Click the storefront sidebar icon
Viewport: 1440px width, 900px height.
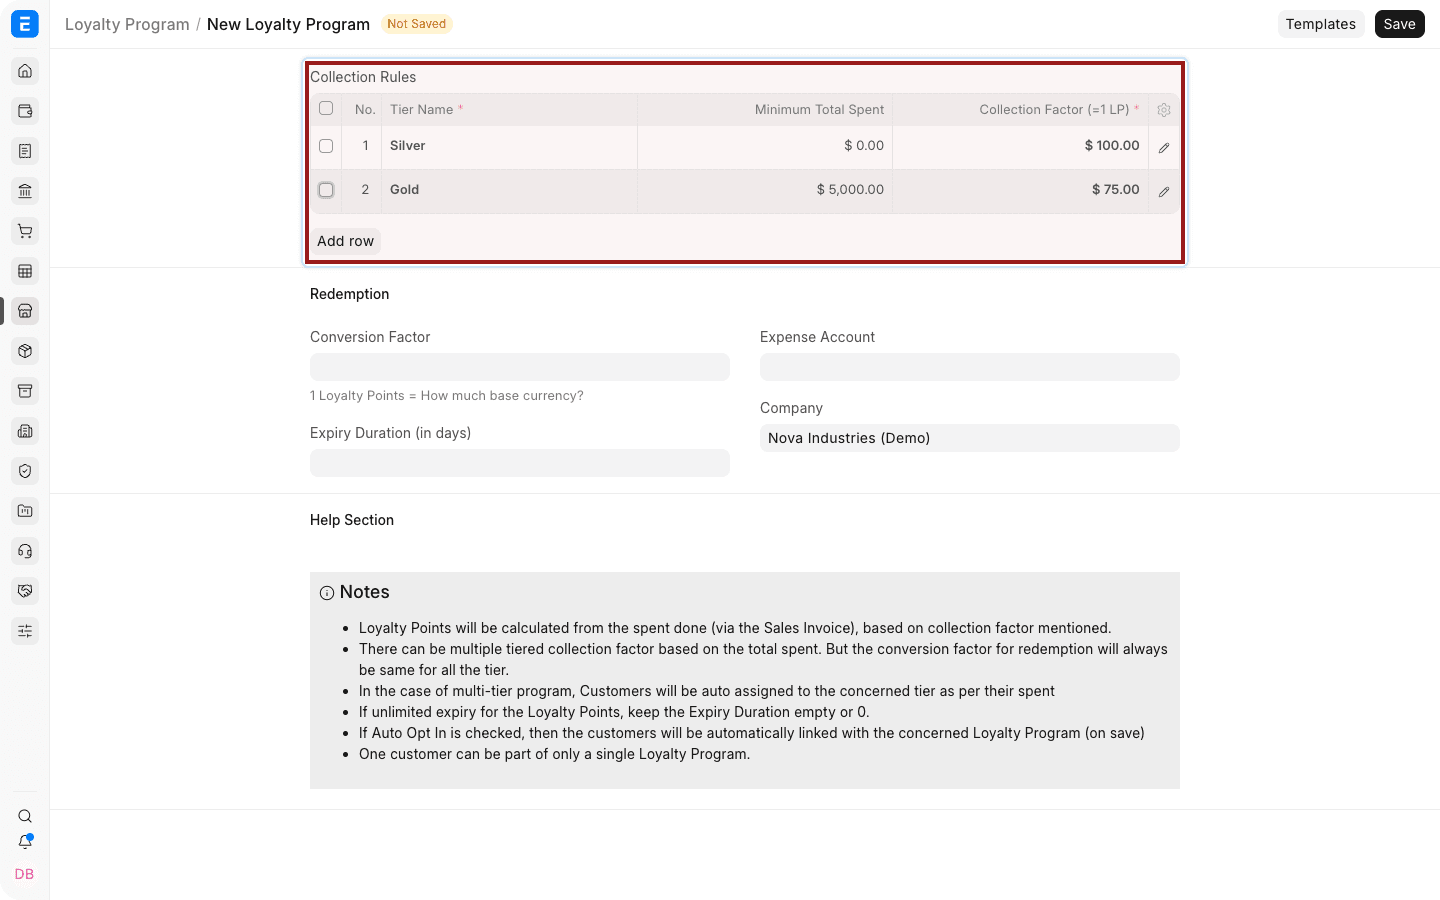point(25,311)
